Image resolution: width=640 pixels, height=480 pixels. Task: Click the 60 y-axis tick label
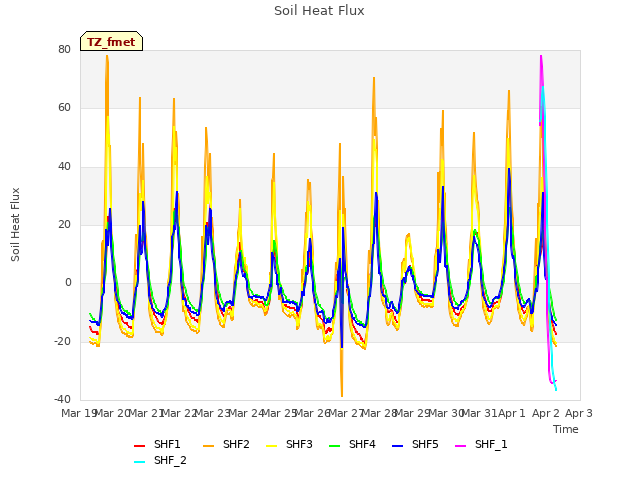(x=64, y=108)
